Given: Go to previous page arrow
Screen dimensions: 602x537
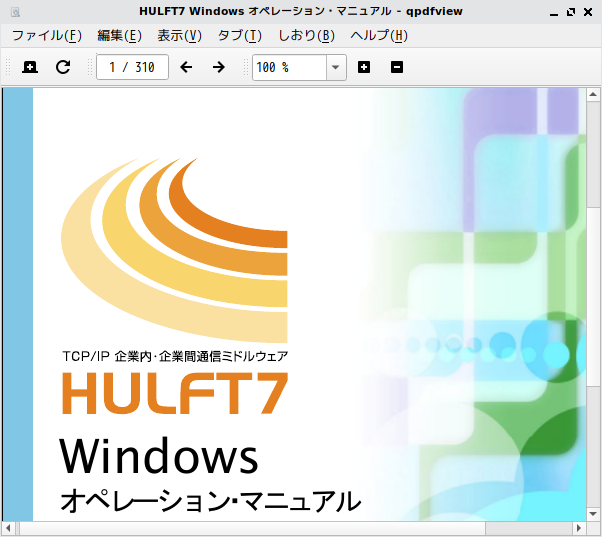Looking at the screenshot, I should [186, 67].
